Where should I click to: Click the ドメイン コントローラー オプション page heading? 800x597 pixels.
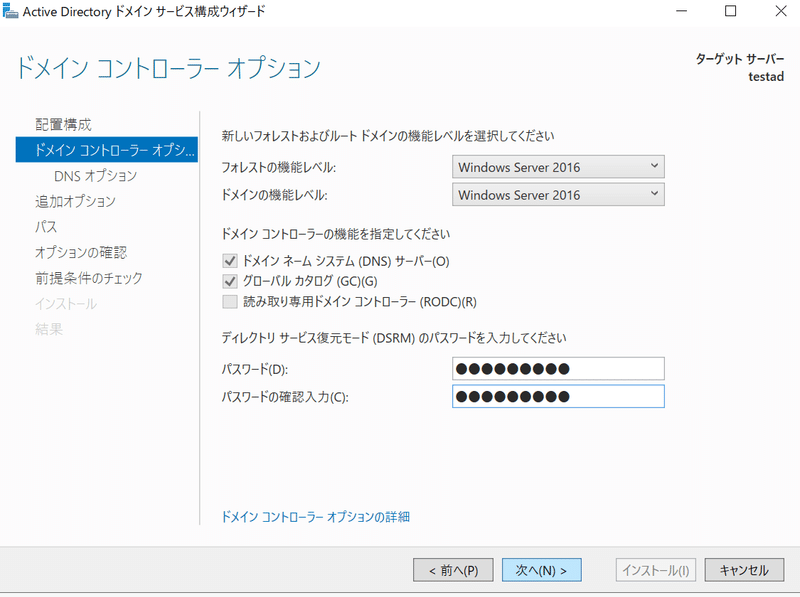pos(169,68)
